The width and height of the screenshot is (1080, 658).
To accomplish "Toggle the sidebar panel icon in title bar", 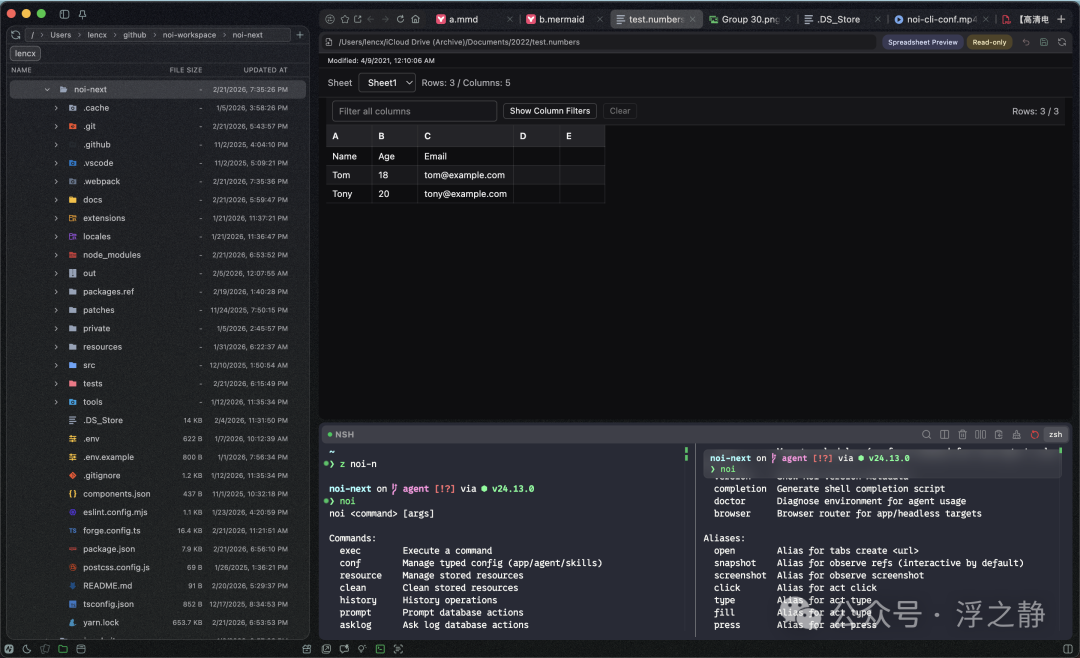I will [x=64, y=14].
